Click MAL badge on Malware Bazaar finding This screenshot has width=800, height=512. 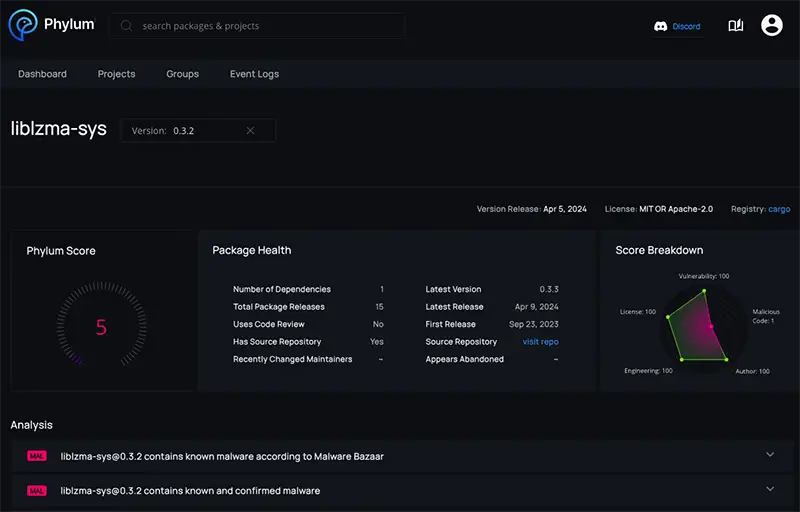click(x=37, y=456)
